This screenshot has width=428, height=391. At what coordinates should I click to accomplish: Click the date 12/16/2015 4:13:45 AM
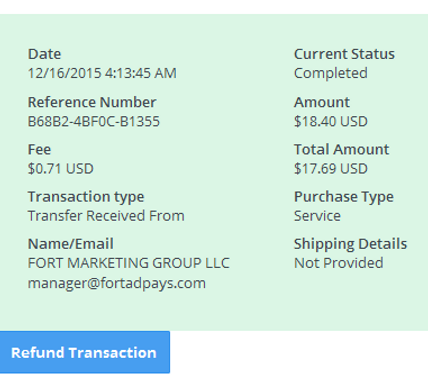pos(102,73)
